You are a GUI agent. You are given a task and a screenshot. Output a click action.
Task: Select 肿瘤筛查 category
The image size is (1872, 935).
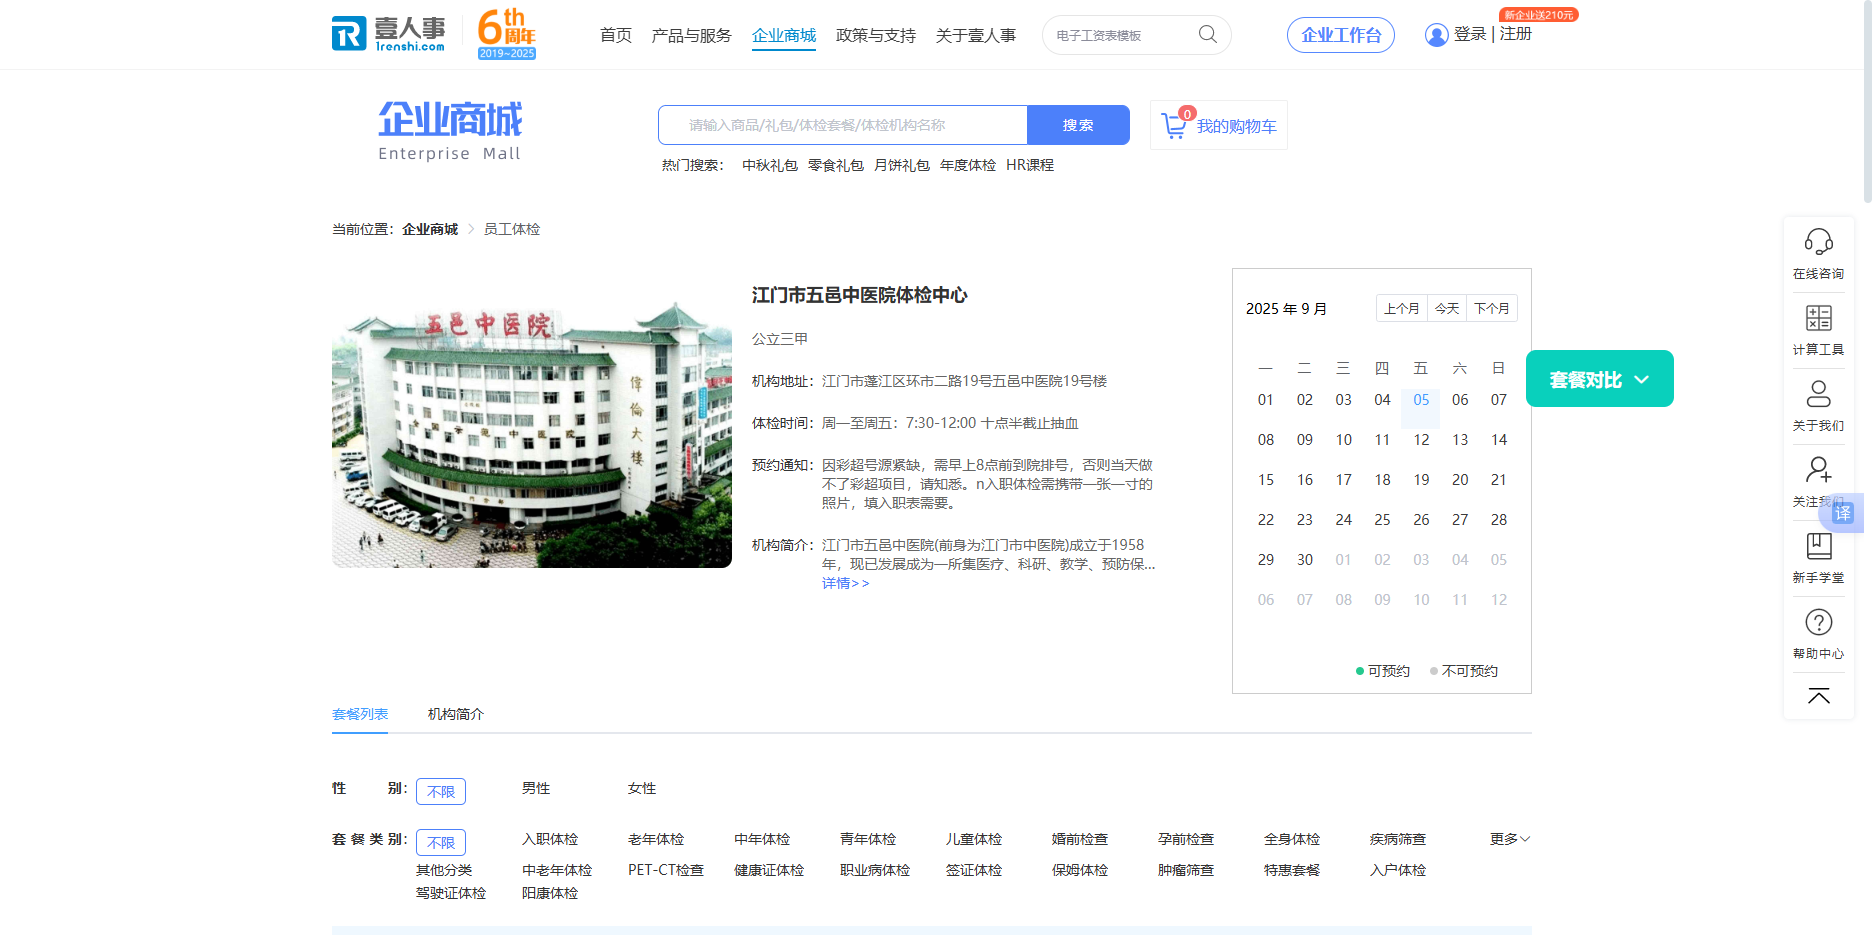tap(1186, 870)
